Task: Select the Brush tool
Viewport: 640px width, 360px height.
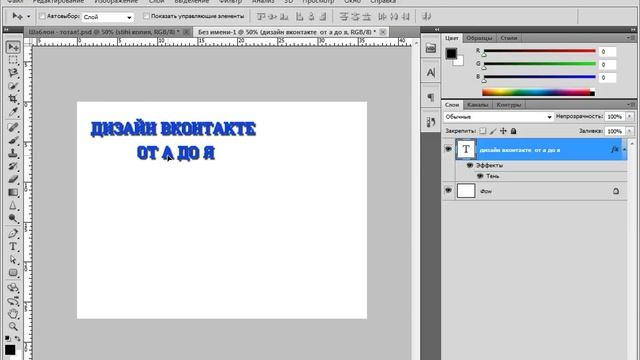Action: 13,140
